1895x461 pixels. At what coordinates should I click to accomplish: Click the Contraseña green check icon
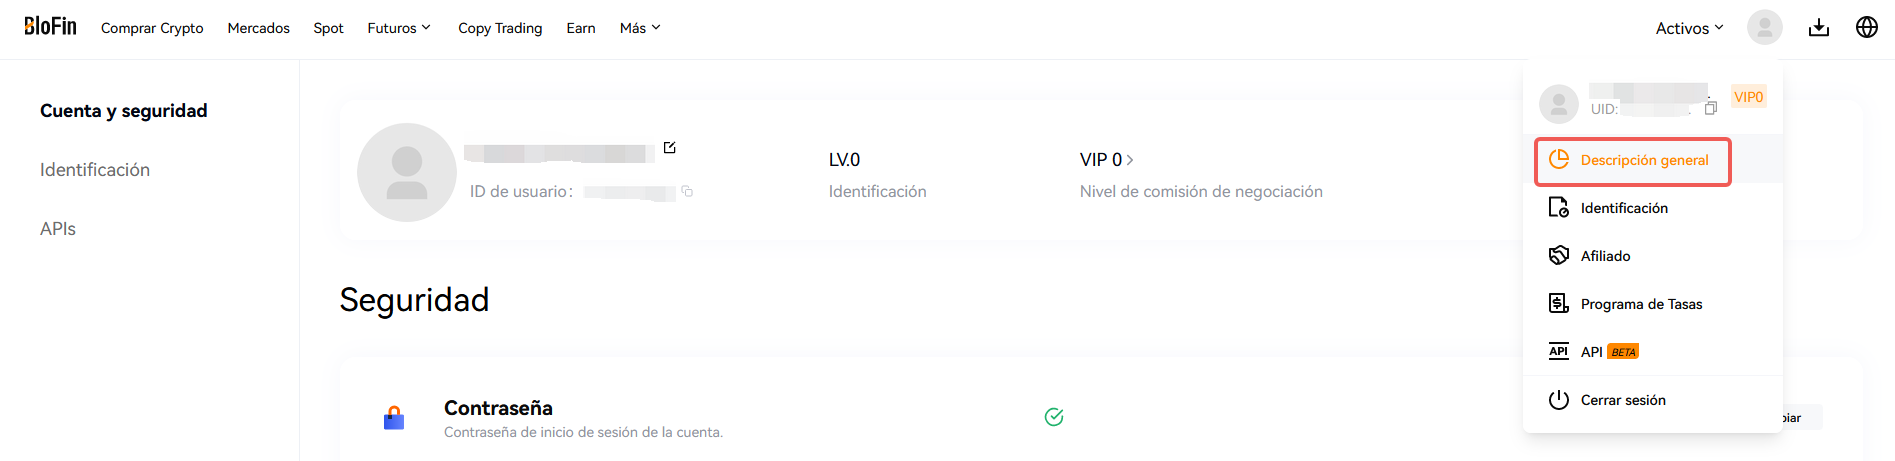[x=1054, y=417]
